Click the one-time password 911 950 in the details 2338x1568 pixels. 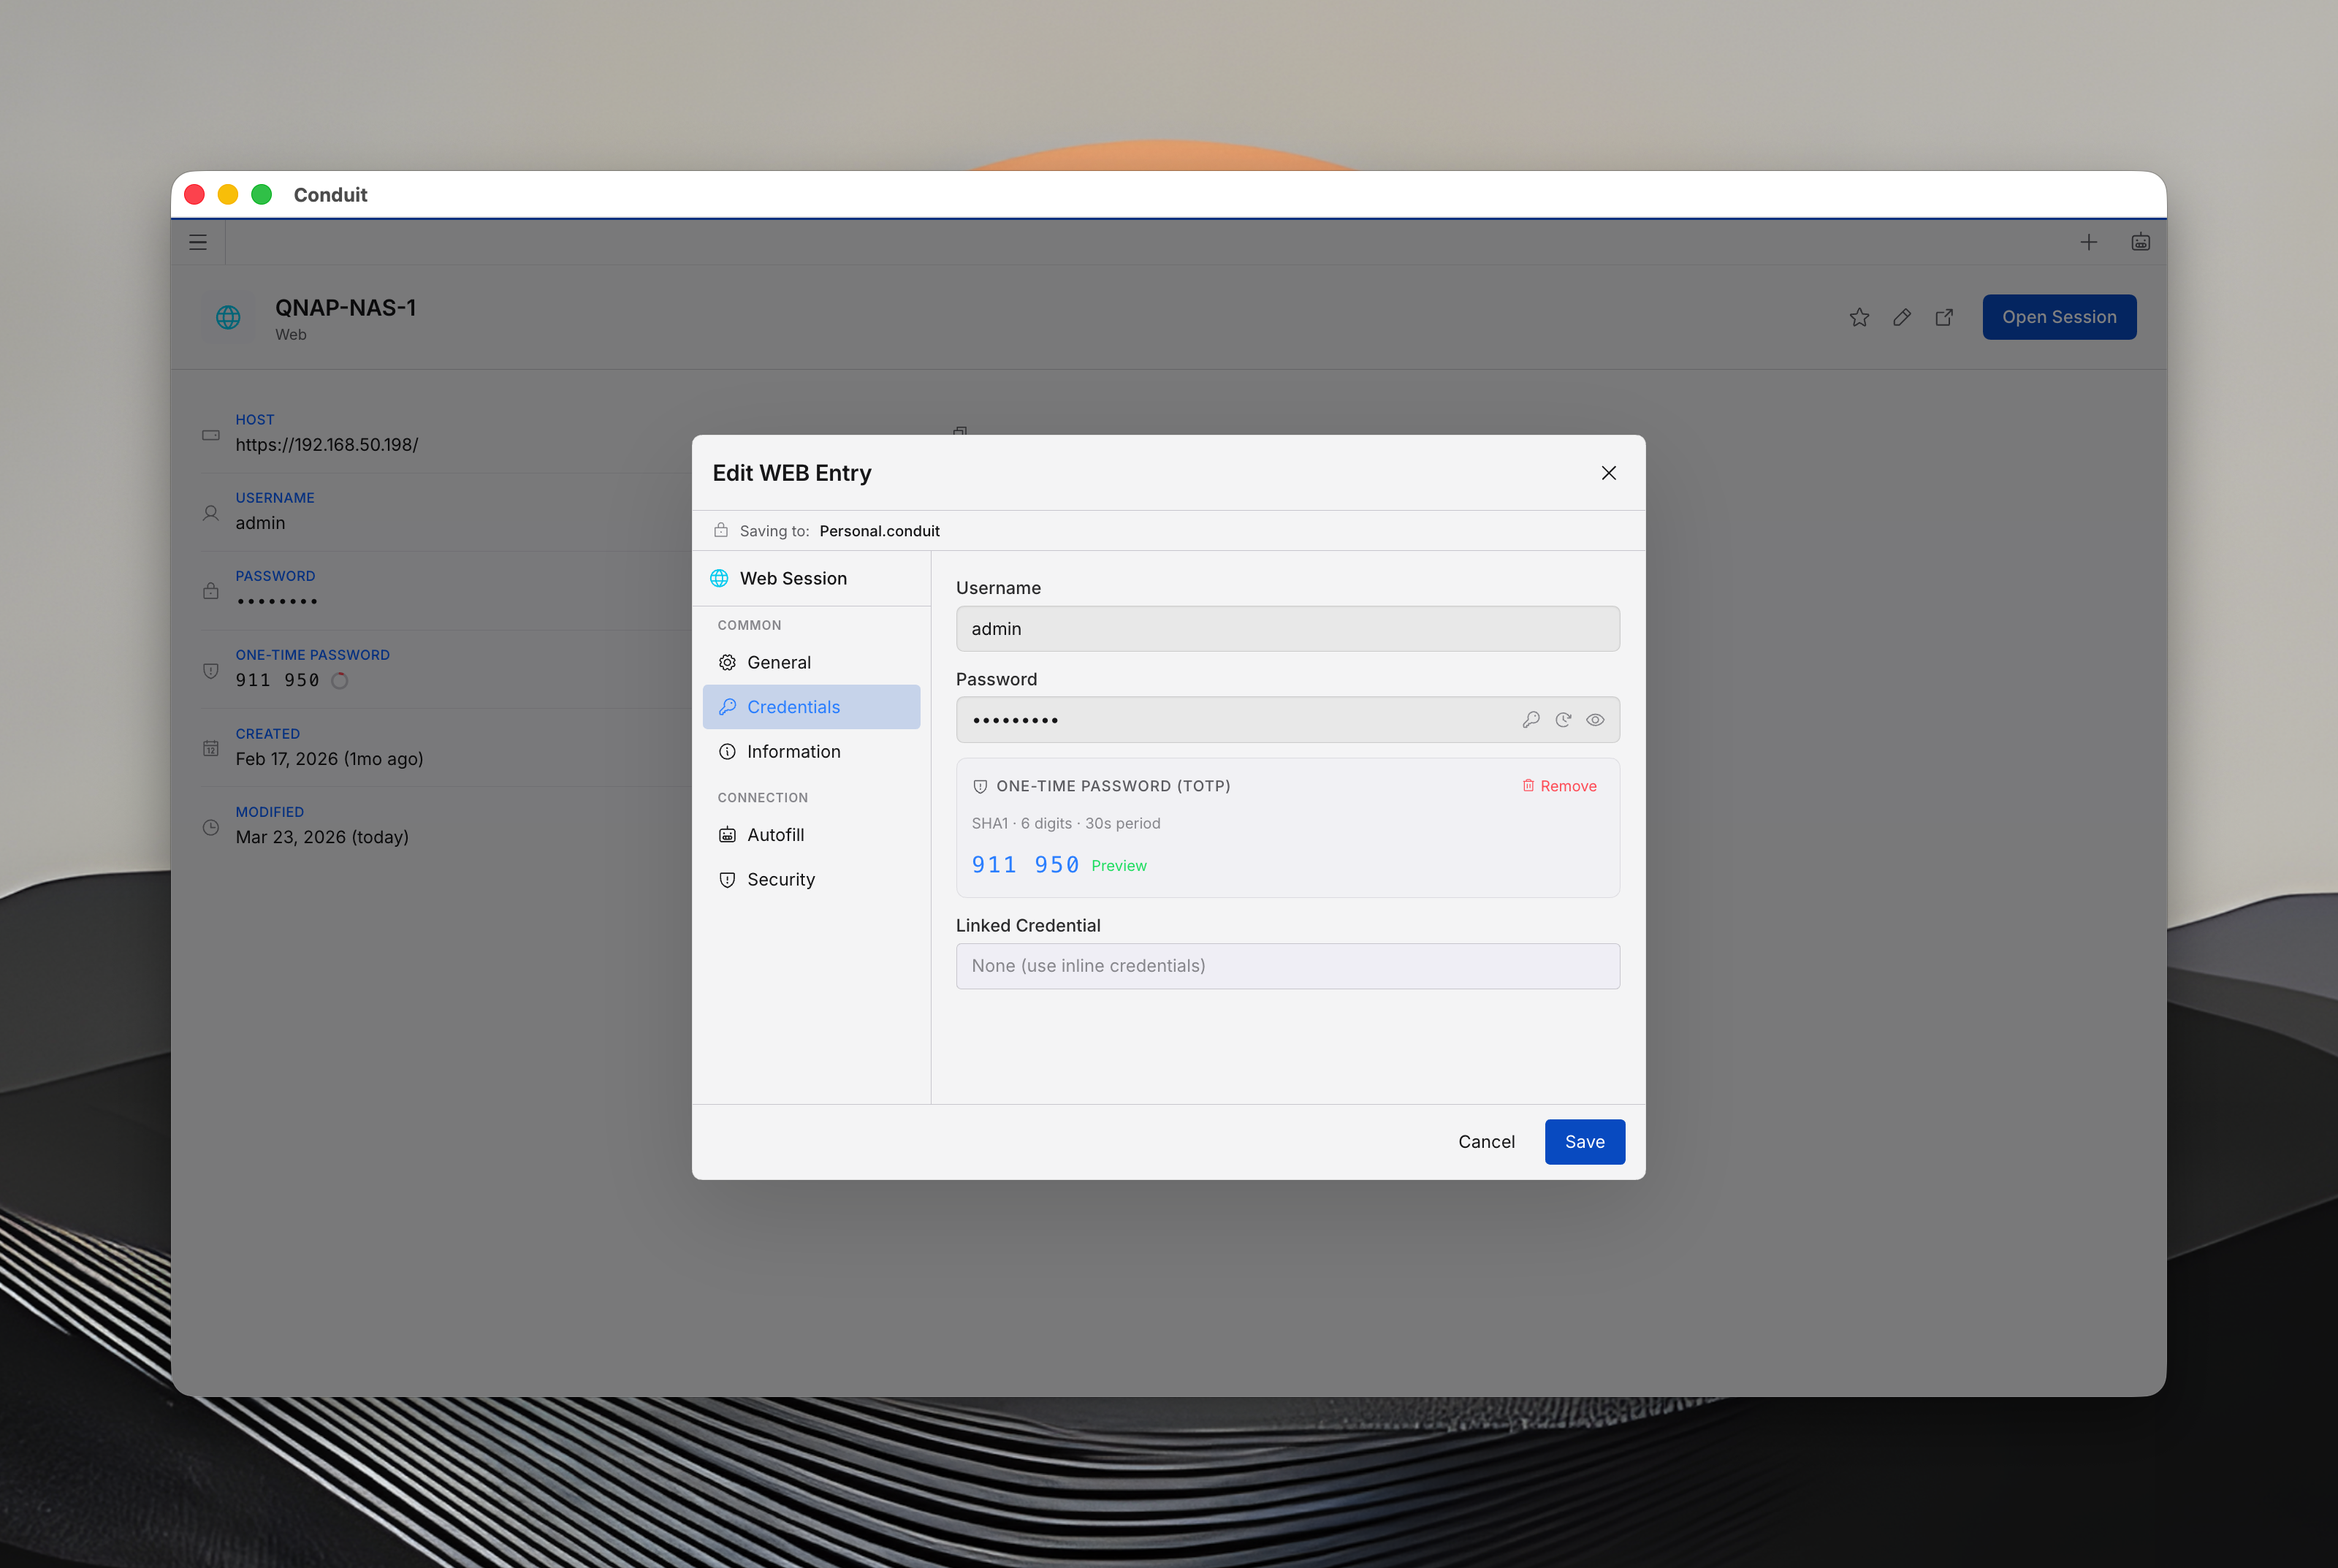pos(277,680)
